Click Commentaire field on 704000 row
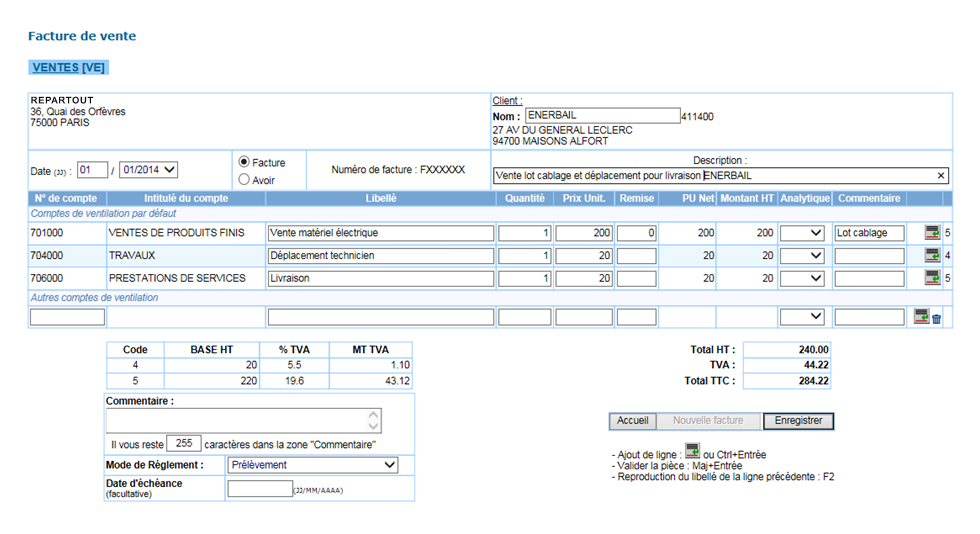The width and height of the screenshot is (980, 534). click(x=869, y=255)
